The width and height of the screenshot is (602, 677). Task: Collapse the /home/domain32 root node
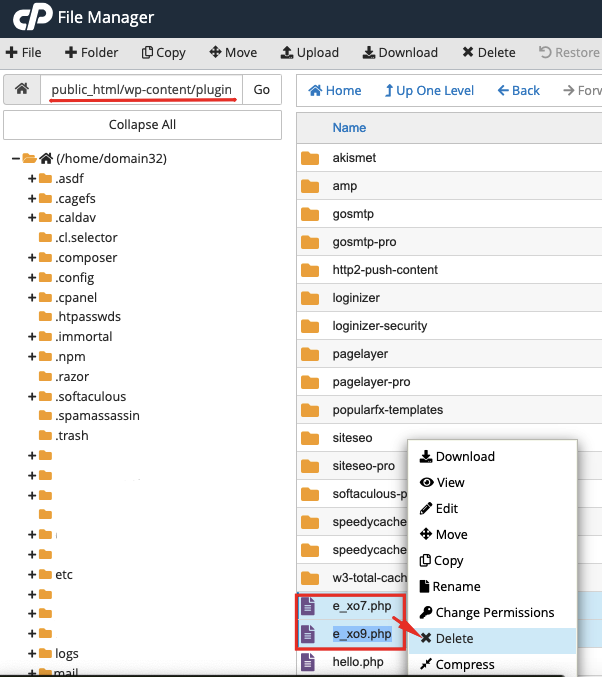(16, 158)
